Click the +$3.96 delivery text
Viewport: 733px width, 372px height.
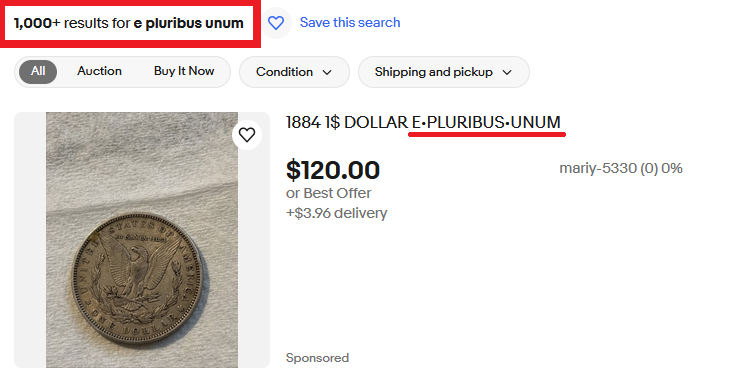[x=337, y=213]
